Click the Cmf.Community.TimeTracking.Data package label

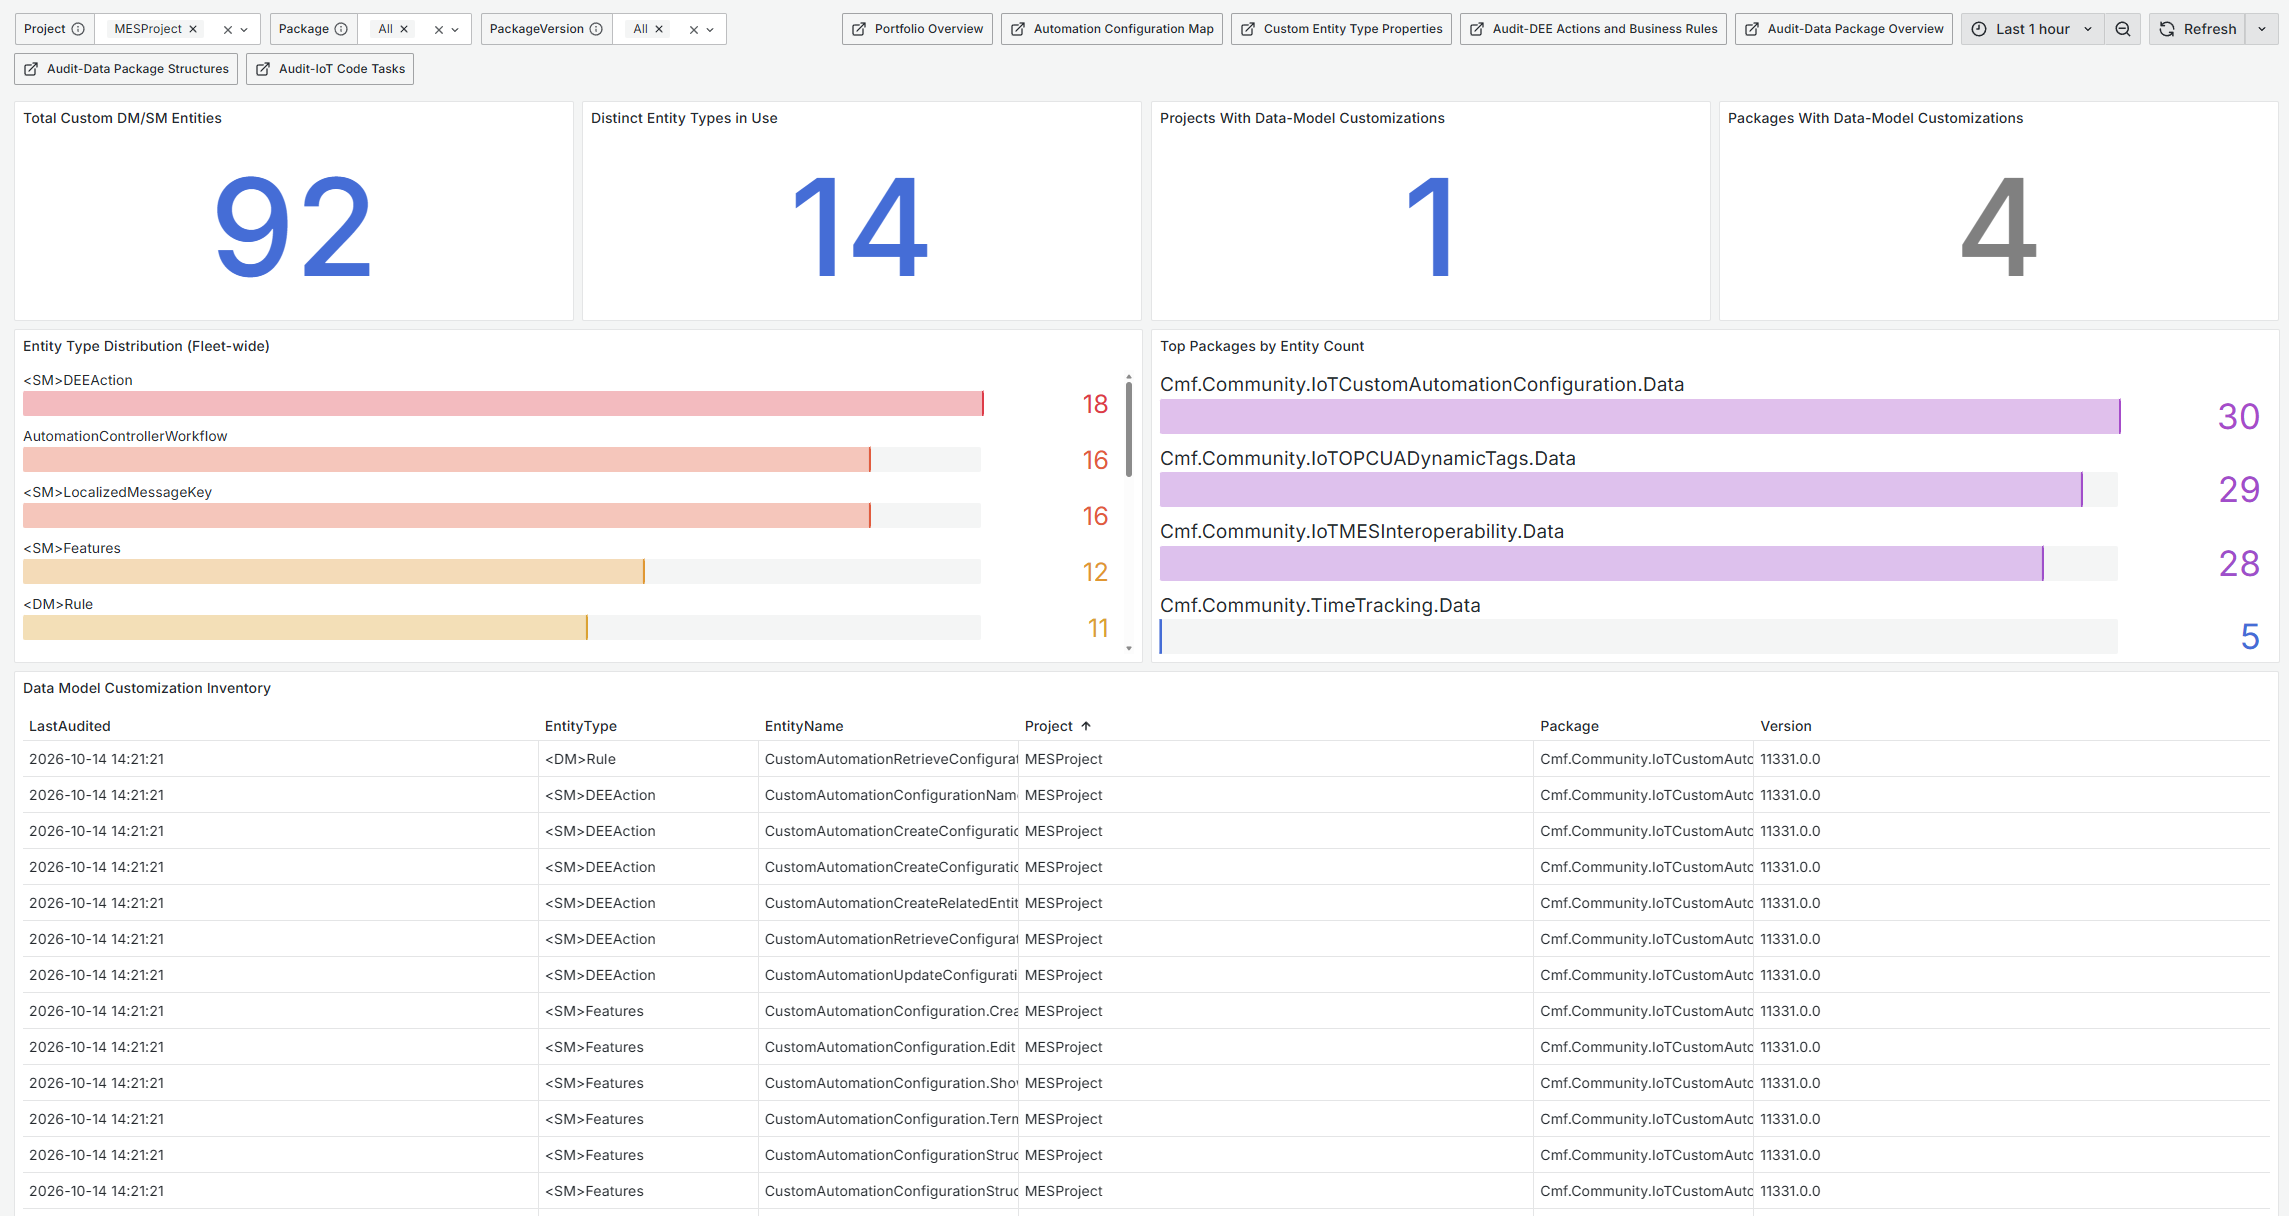[1320, 605]
